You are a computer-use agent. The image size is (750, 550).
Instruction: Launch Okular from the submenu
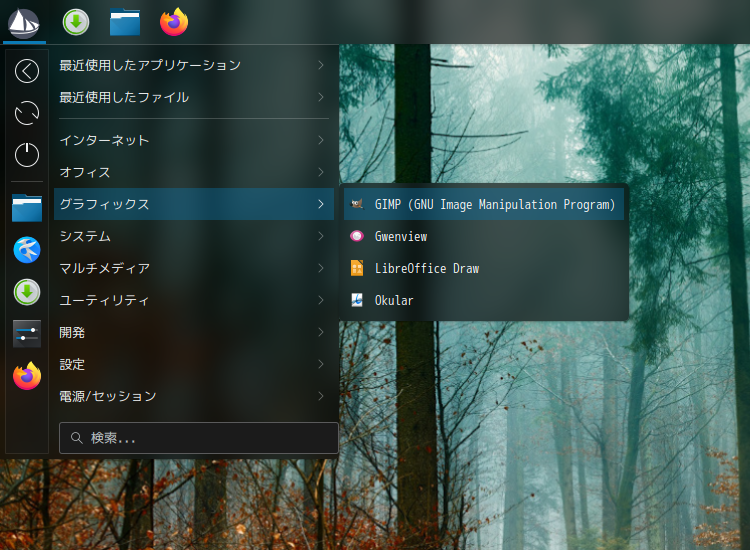[x=484, y=300]
